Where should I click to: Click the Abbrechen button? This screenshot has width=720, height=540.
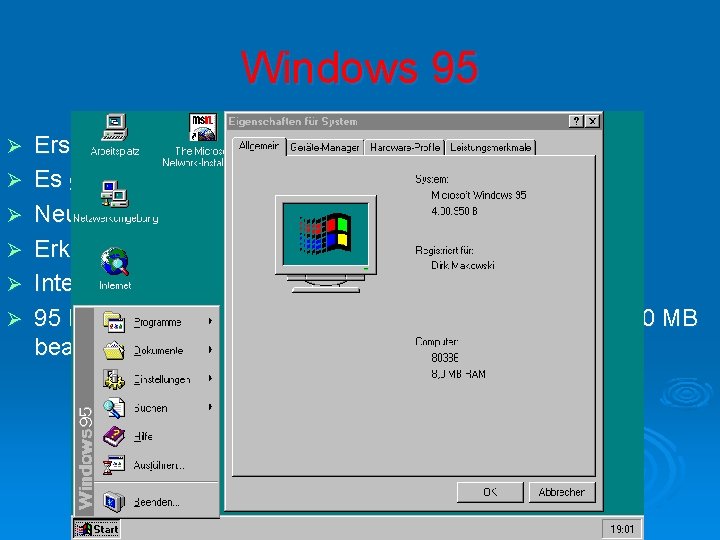(562, 492)
